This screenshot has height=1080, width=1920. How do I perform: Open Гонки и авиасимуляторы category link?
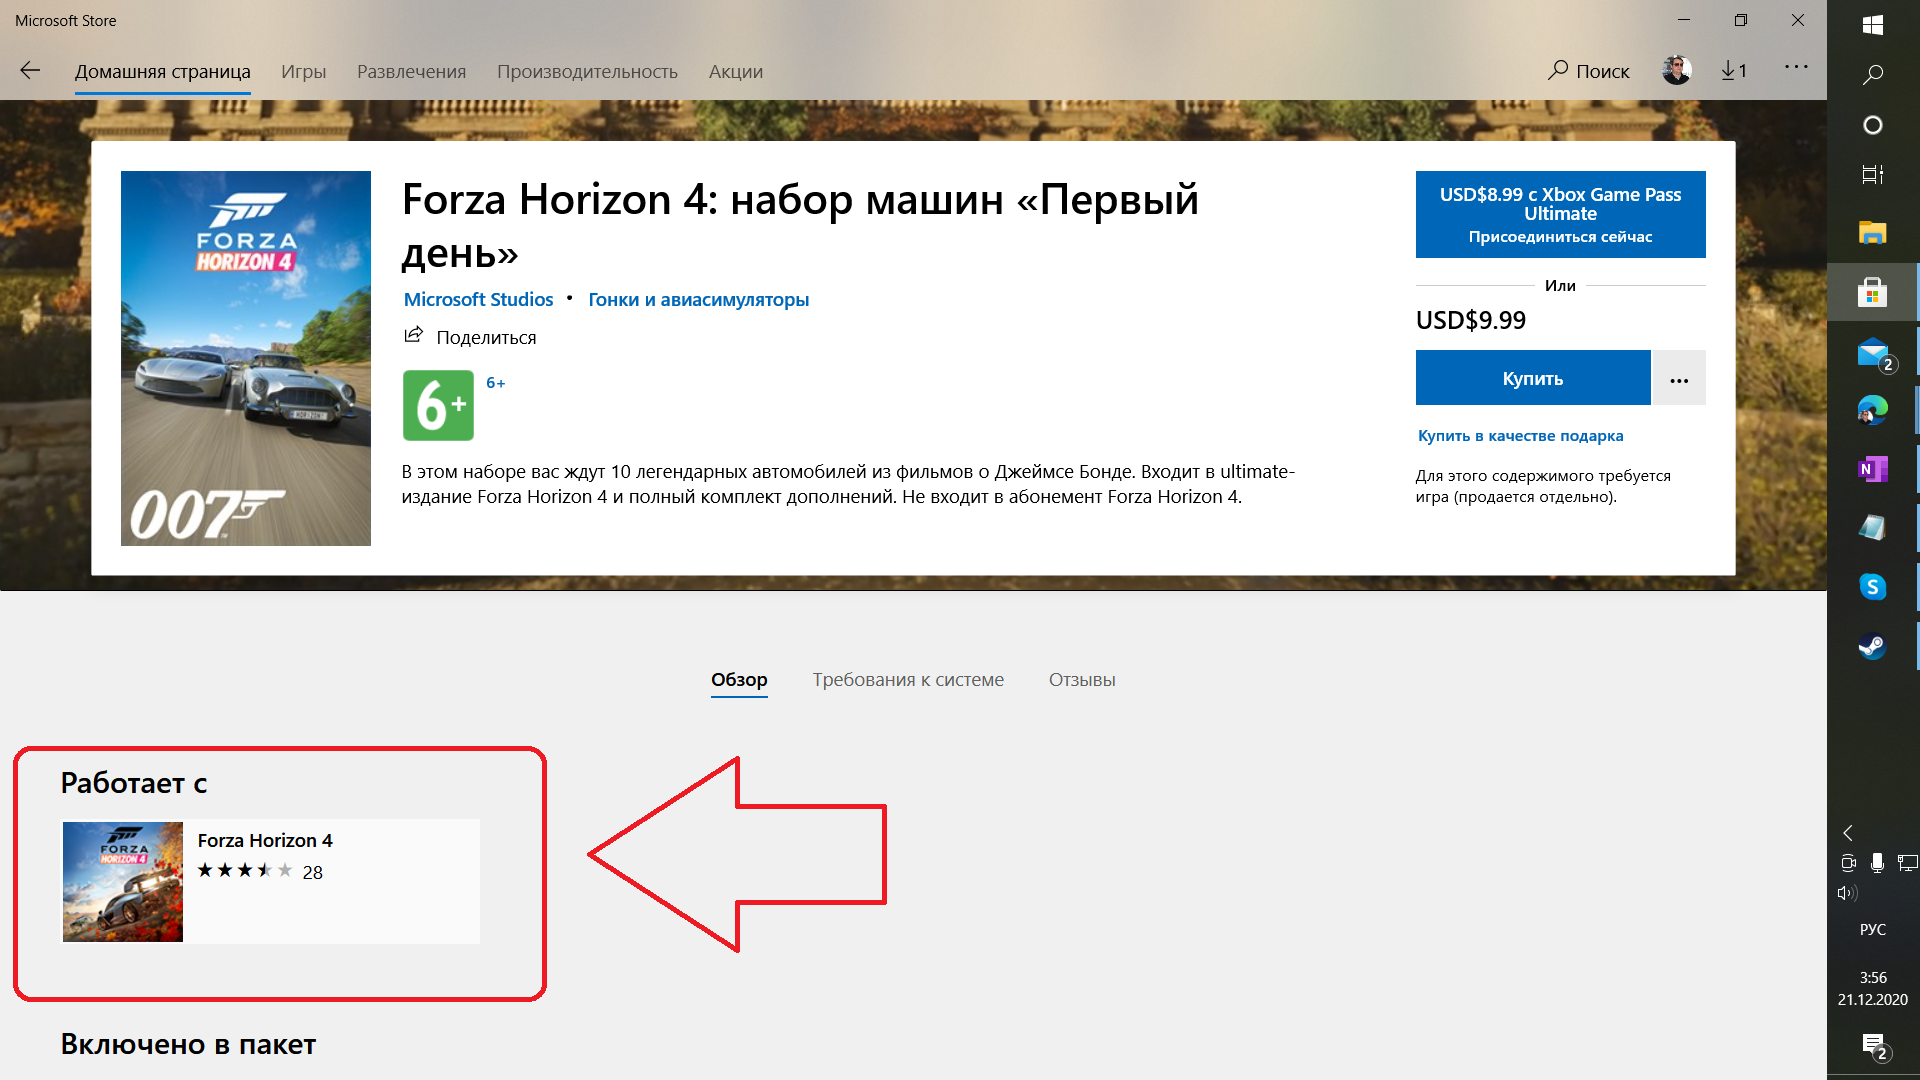pyautogui.click(x=698, y=300)
